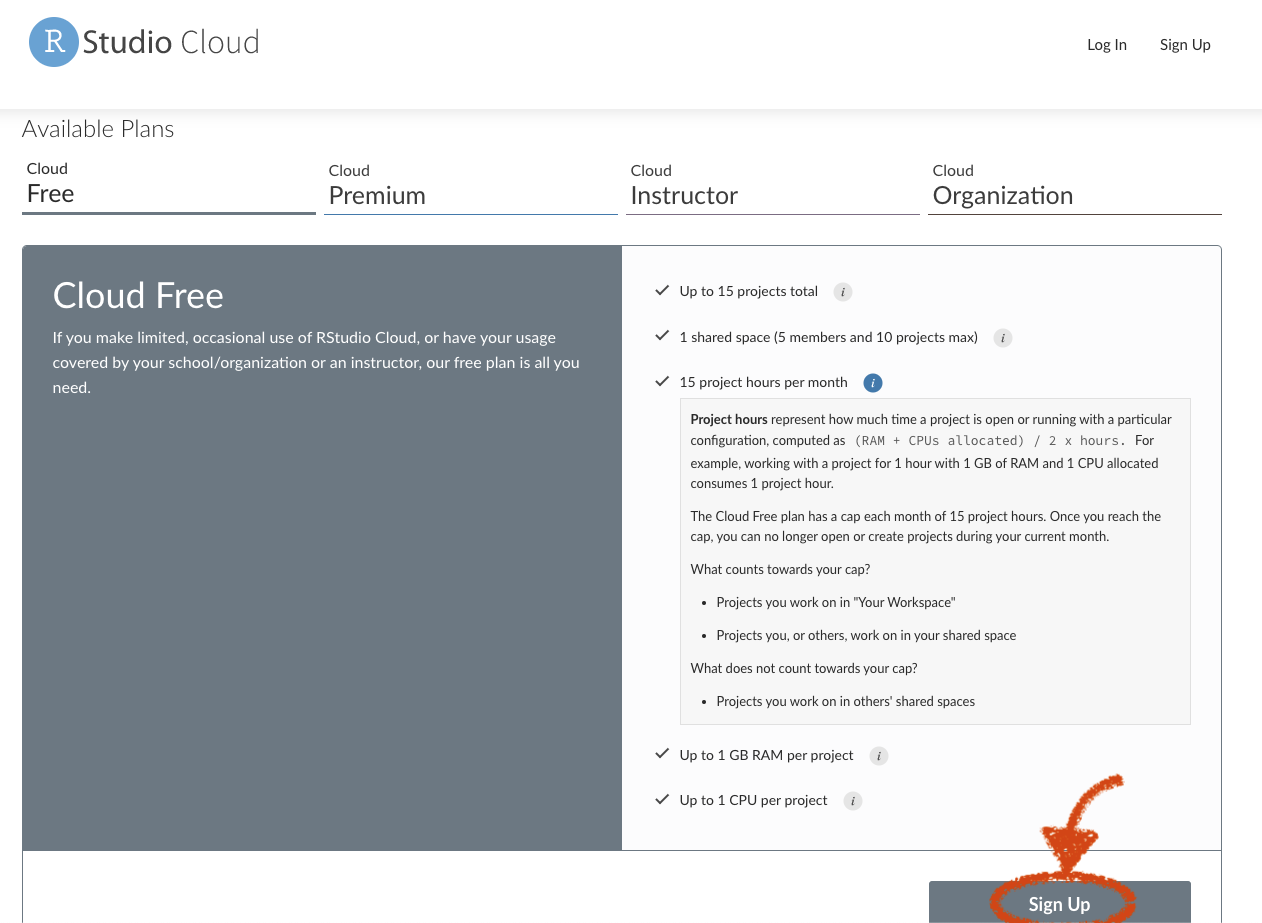Click Sign Up in the top header
This screenshot has height=923, width=1262.
tap(1185, 45)
